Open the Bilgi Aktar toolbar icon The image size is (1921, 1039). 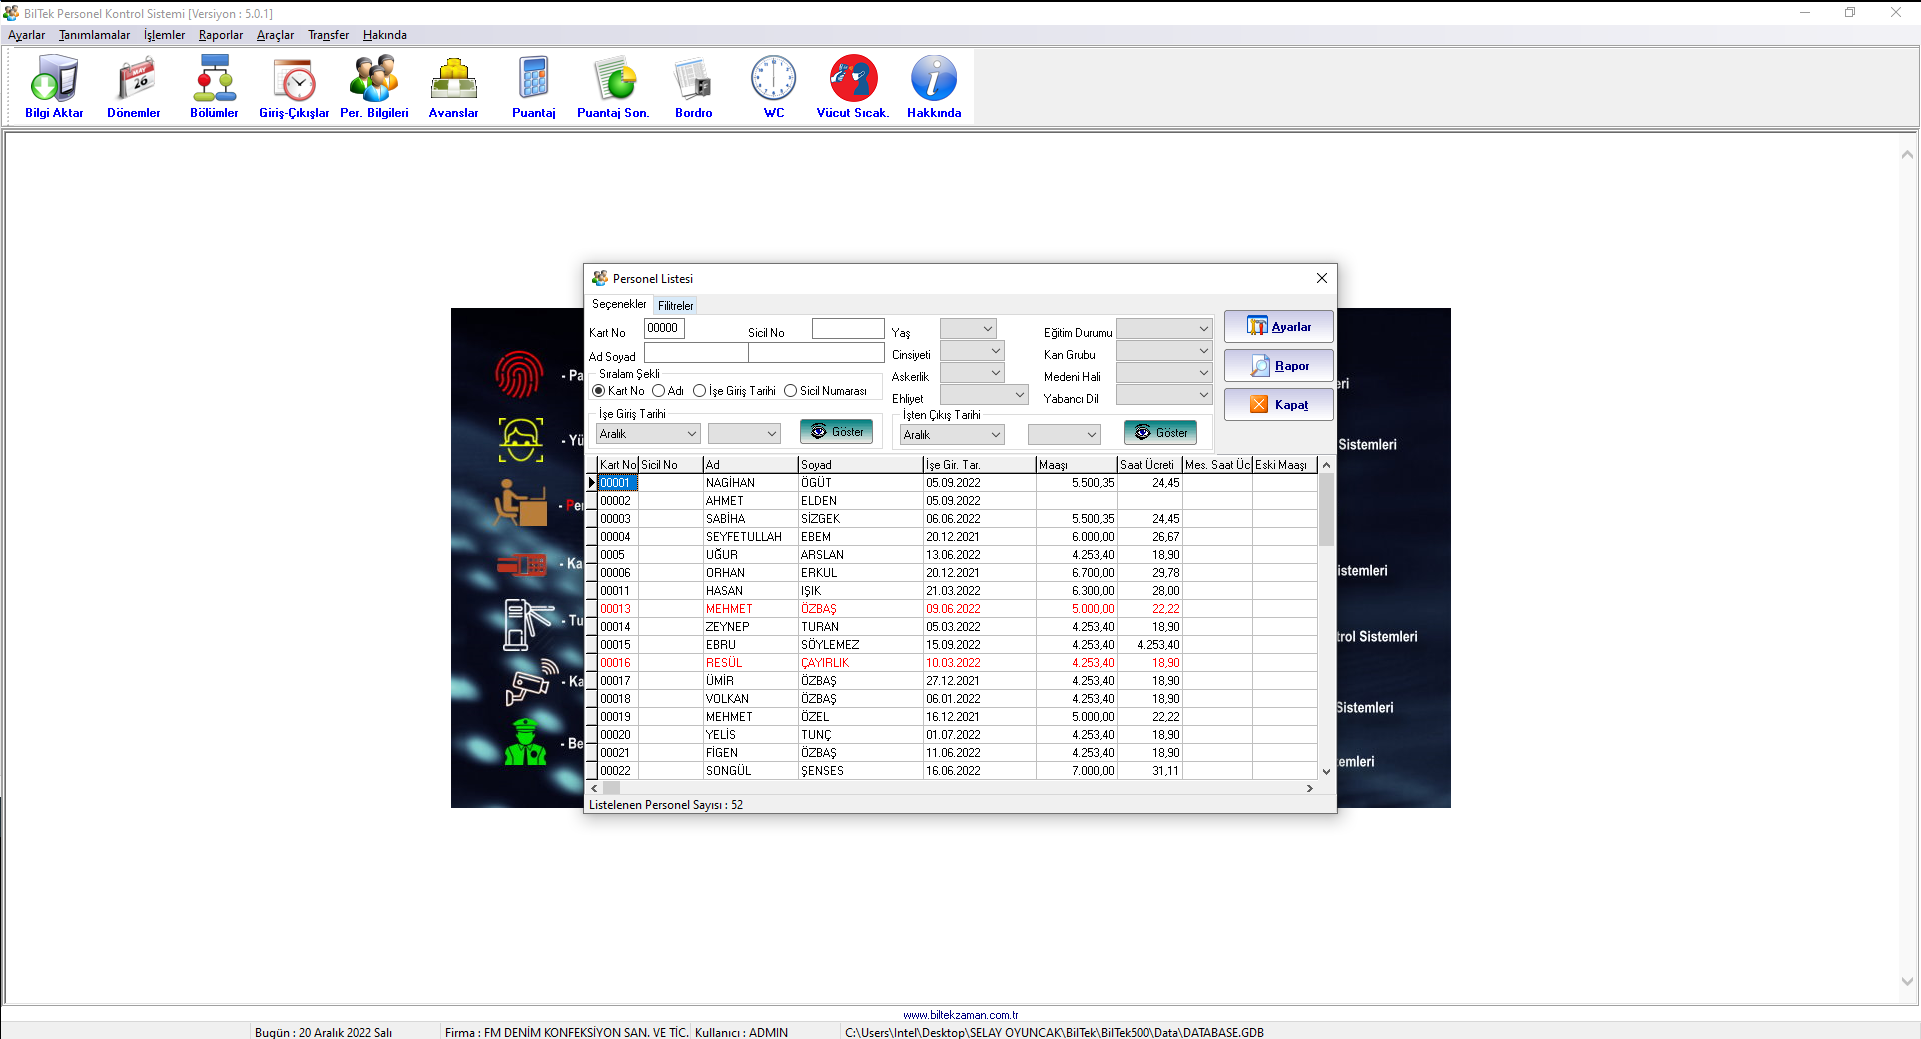click(x=54, y=87)
